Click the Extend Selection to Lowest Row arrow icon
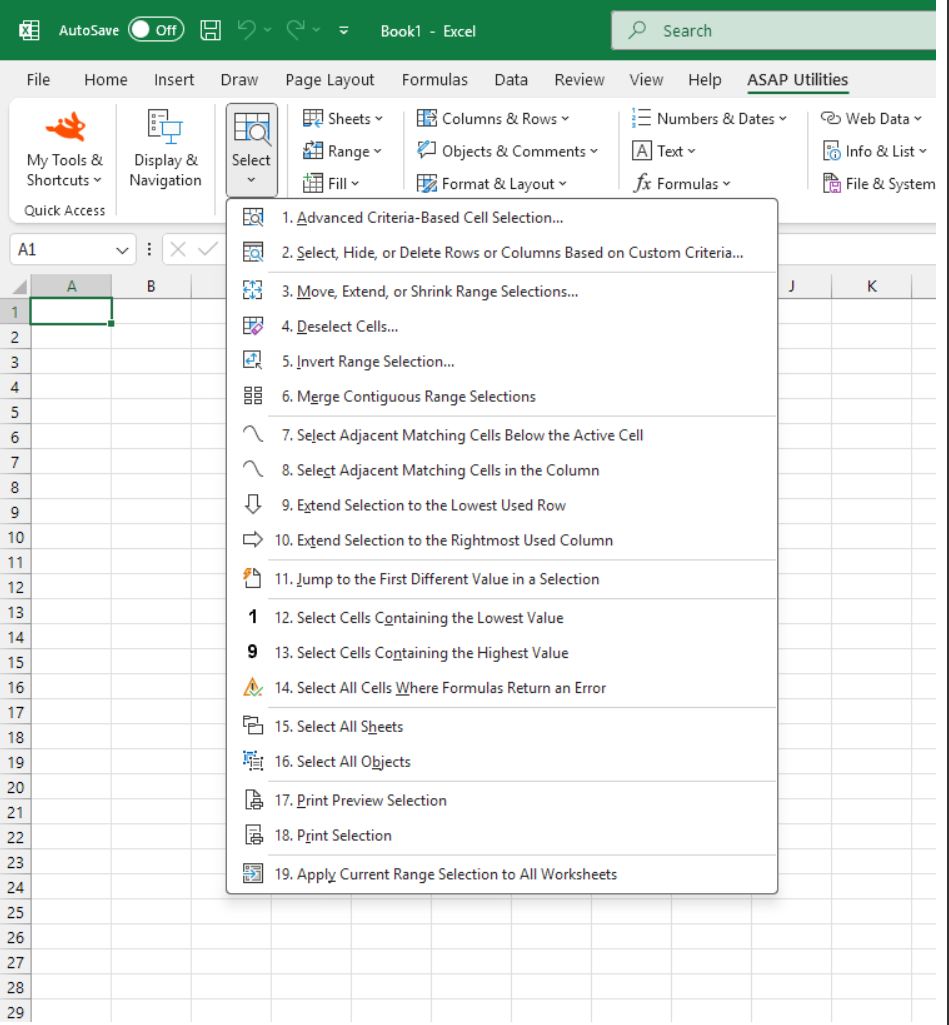Viewport: 949px width, 1025px height. tap(253, 505)
